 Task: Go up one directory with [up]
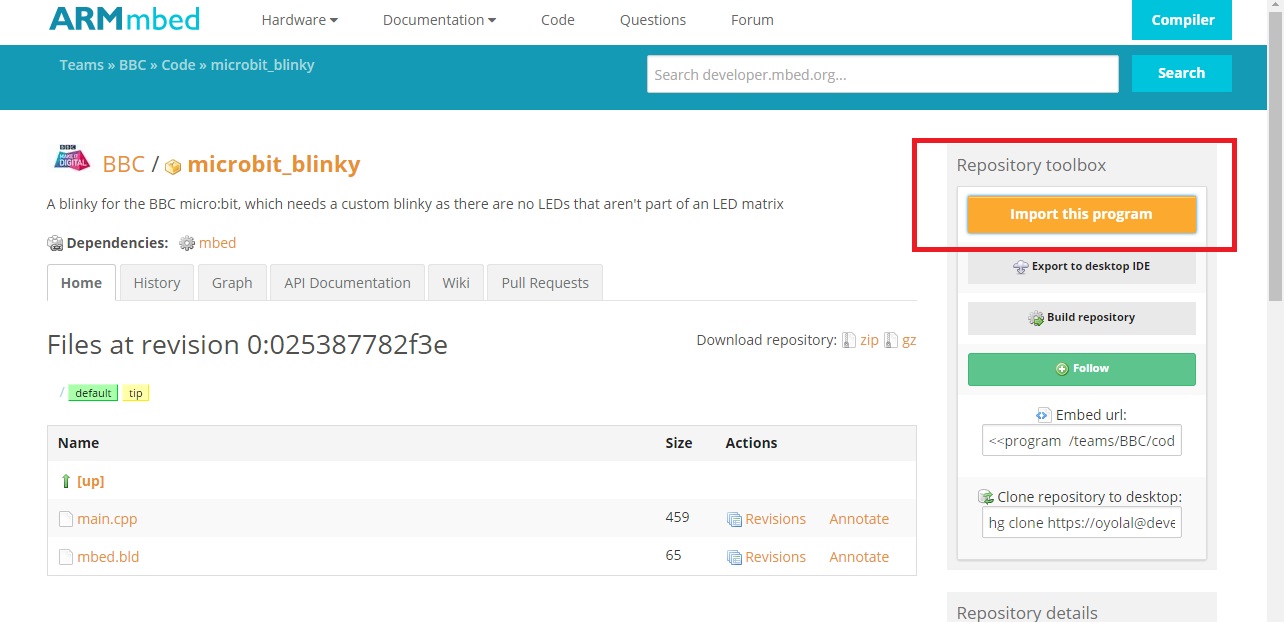tap(91, 481)
